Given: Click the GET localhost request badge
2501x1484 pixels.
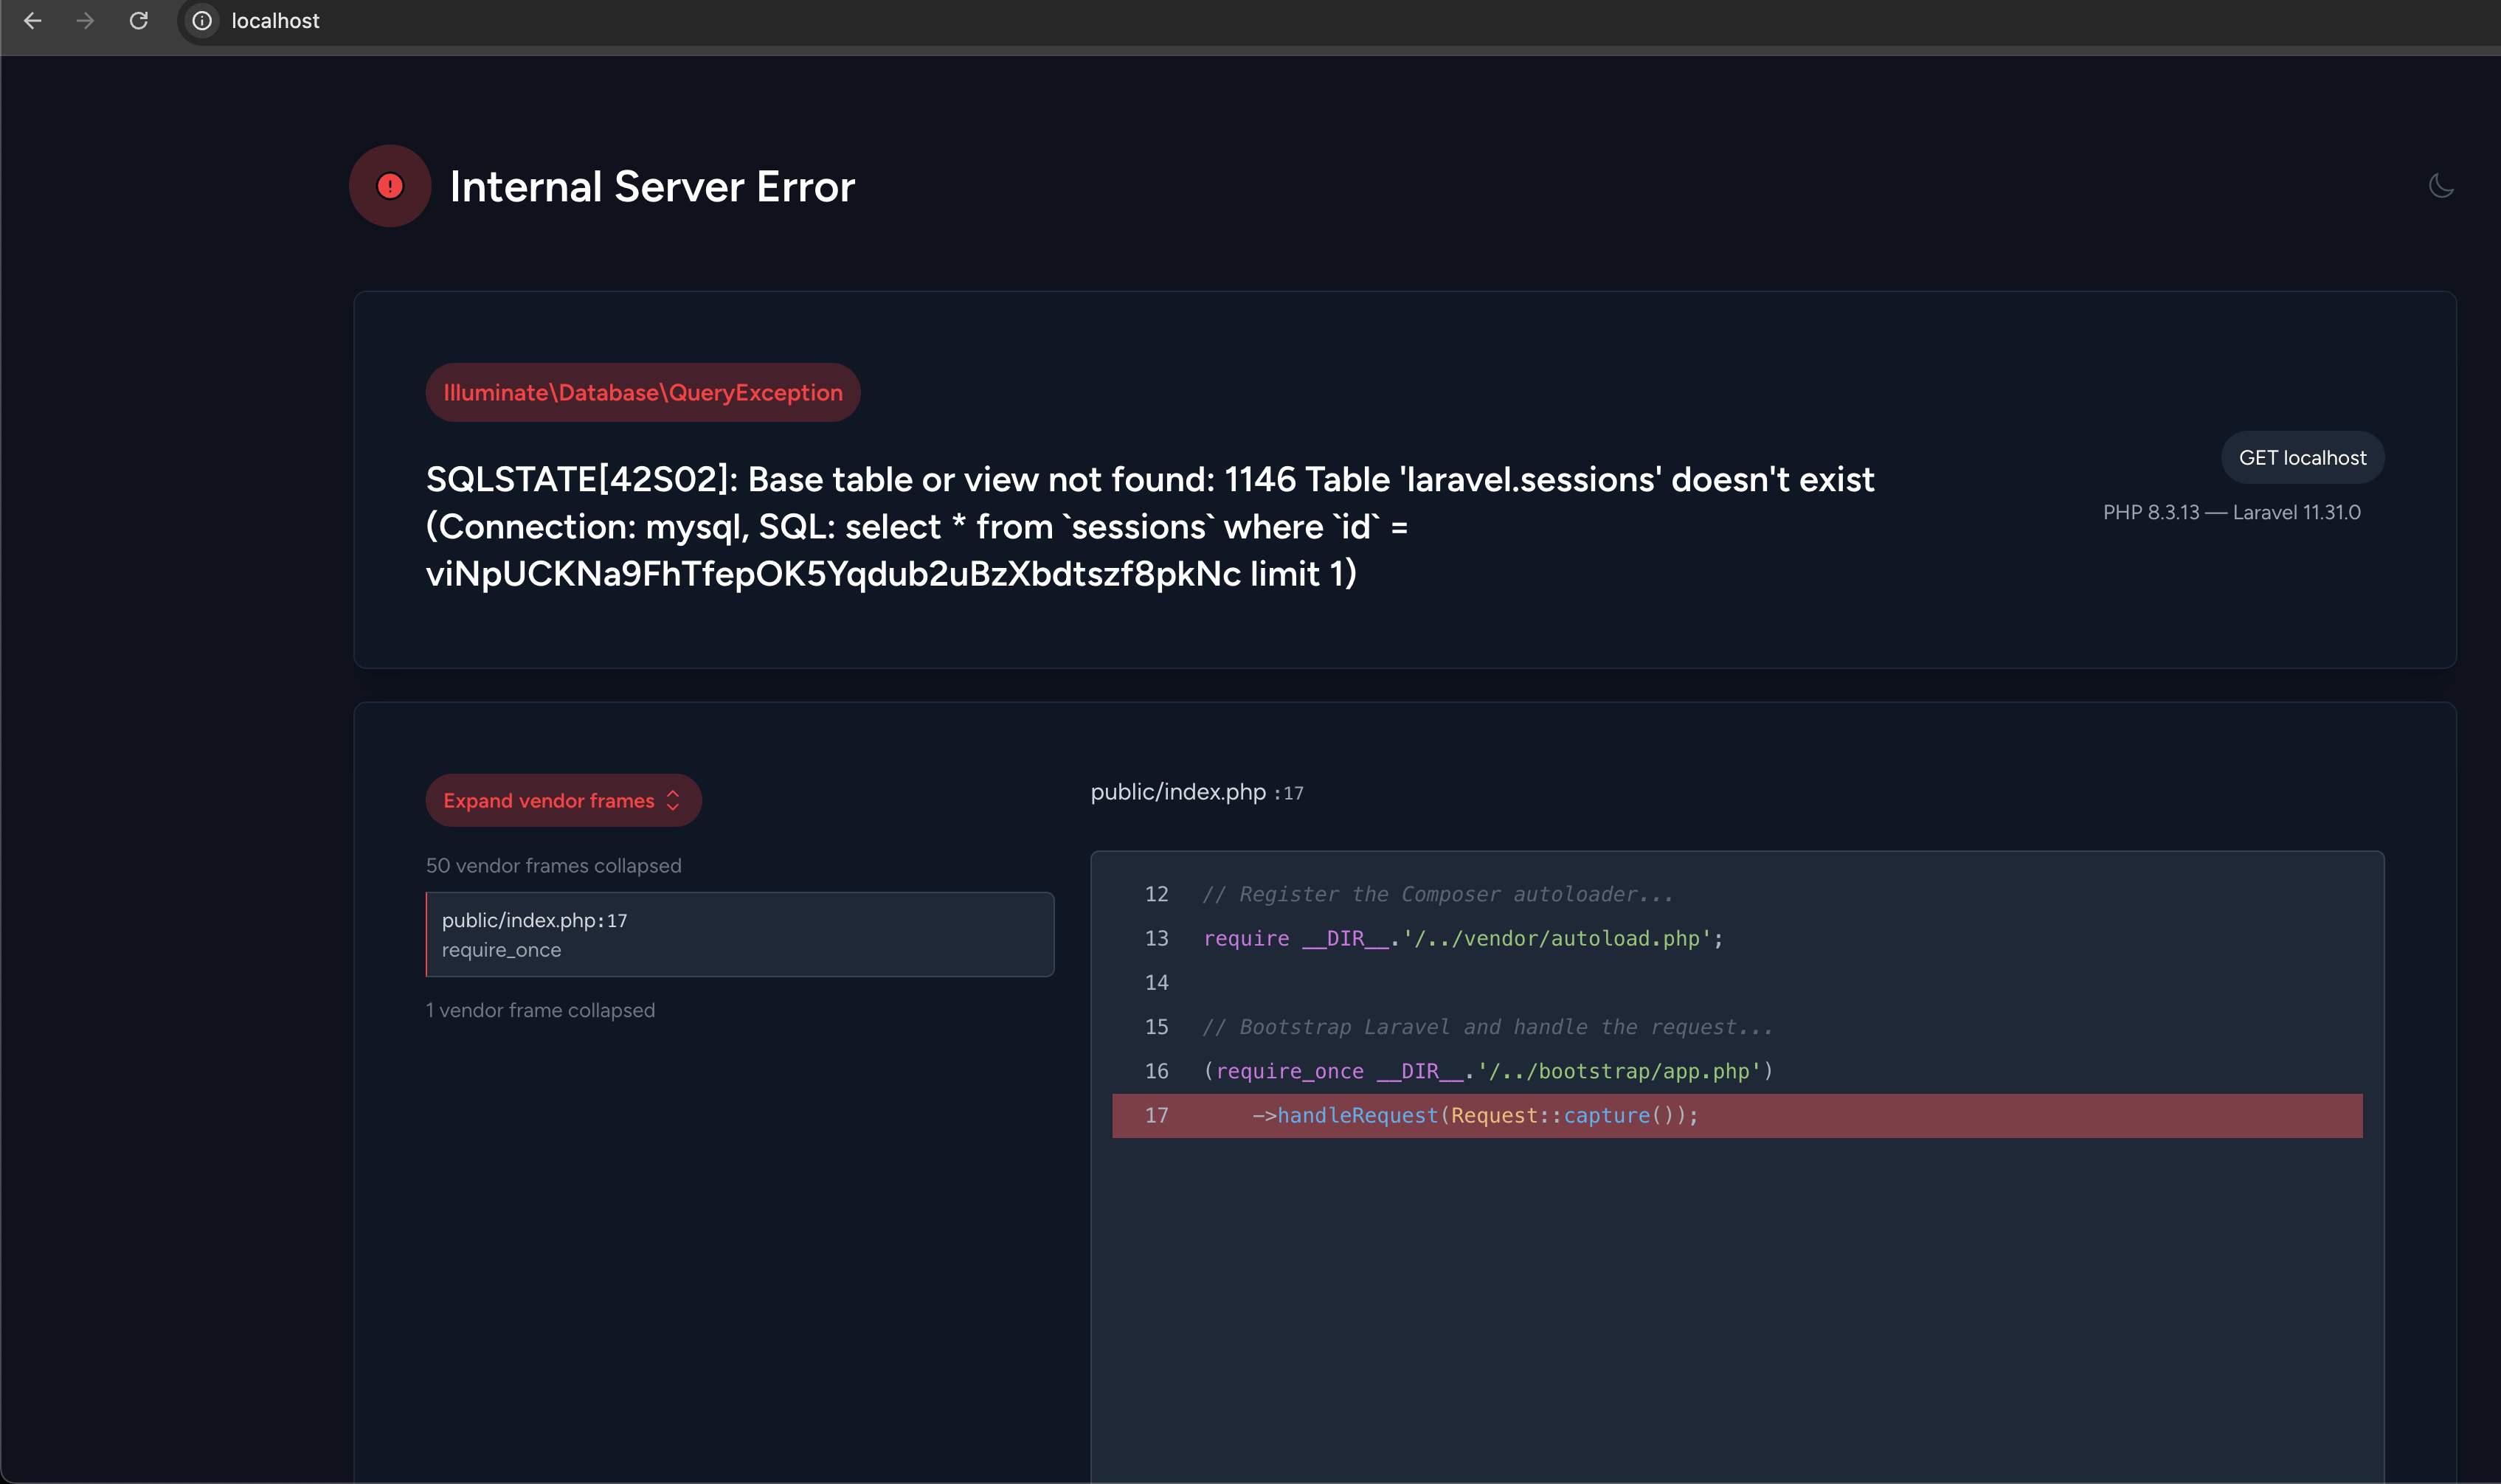Looking at the screenshot, I should pos(2302,457).
